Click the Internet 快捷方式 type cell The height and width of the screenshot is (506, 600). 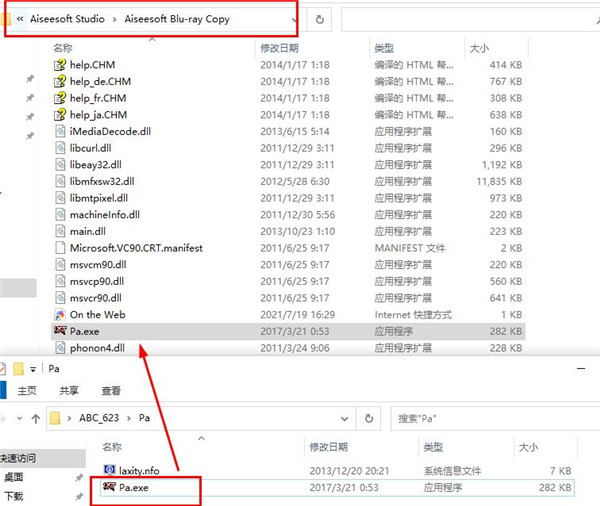coord(413,315)
